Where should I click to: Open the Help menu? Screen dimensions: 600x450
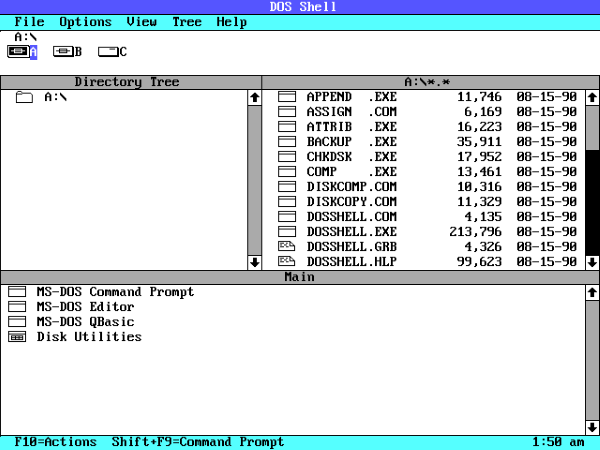[232, 22]
